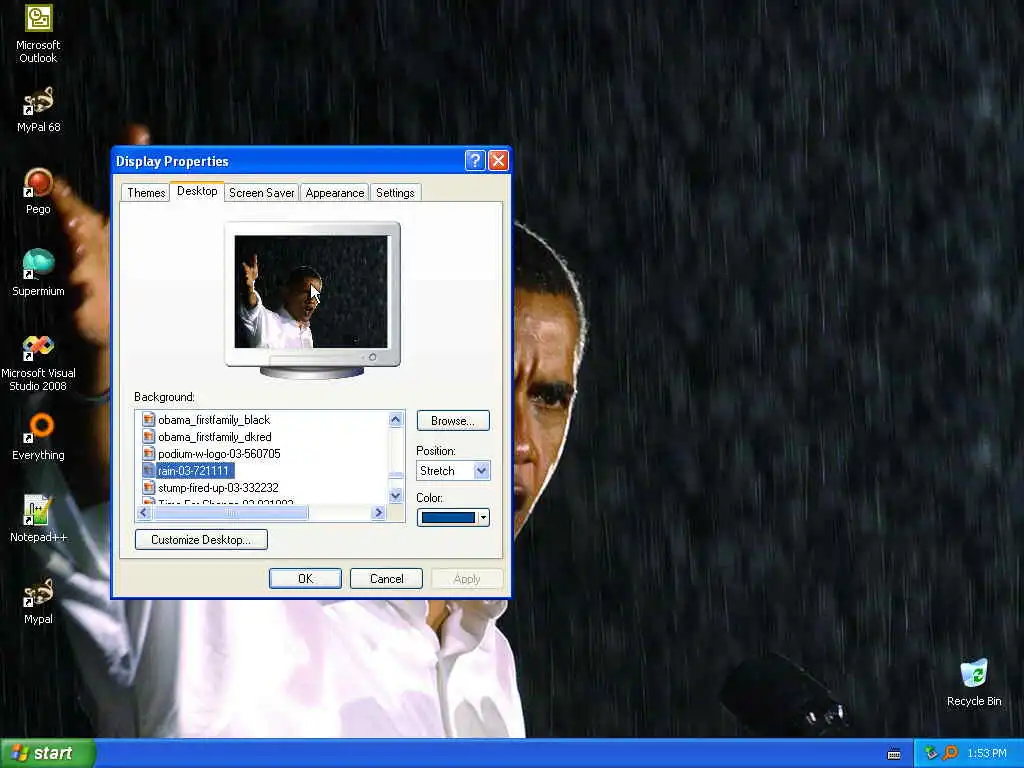This screenshot has width=1024, height=768.
Task: Click Safely Remove Hardware tray icon
Action: (931, 754)
